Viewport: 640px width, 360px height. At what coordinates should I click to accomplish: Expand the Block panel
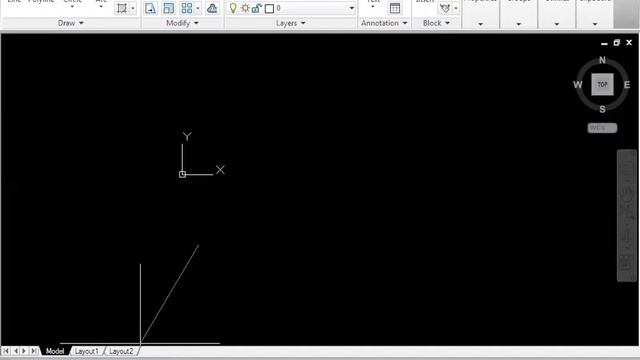coord(436,23)
